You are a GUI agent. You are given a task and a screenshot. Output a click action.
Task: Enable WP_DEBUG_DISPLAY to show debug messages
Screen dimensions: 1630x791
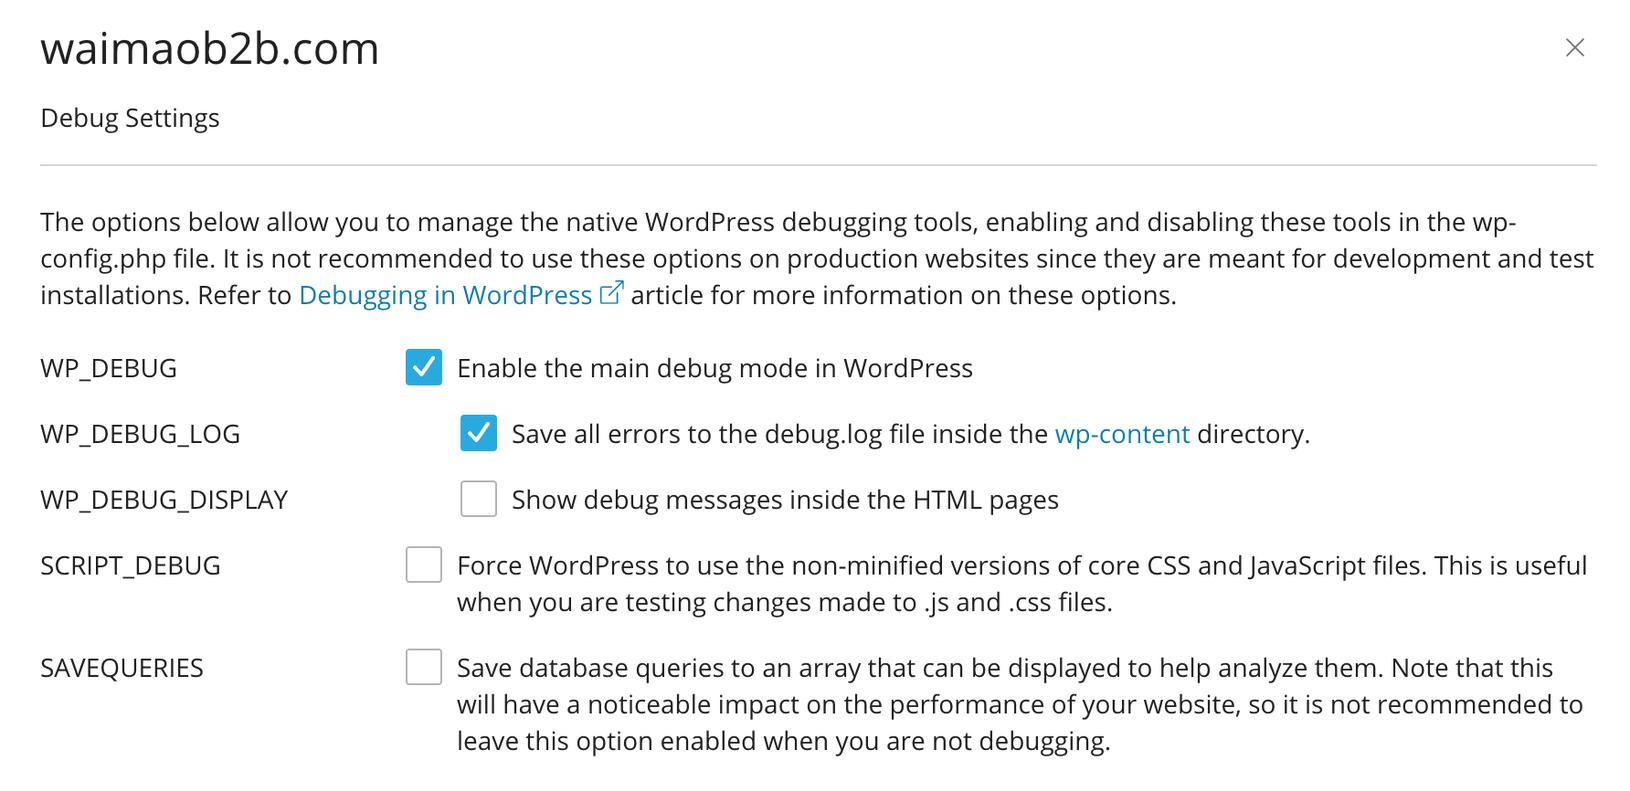(478, 499)
